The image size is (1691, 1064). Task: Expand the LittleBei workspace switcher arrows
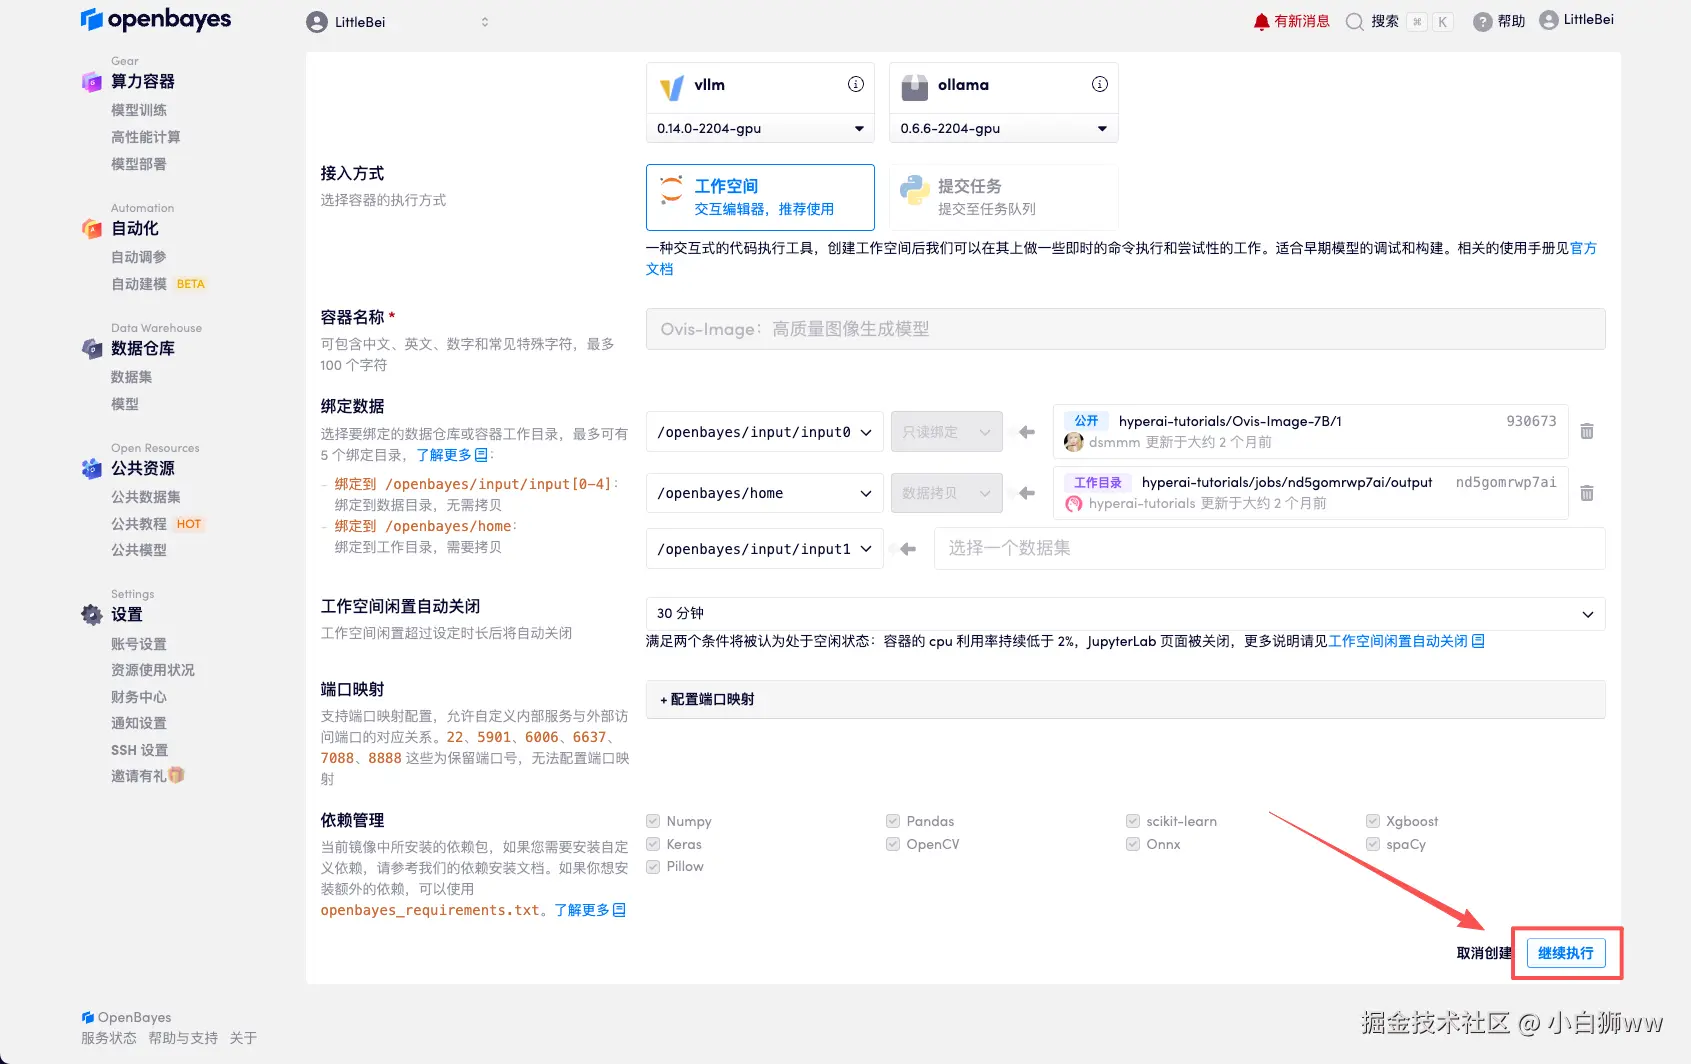click(x=485, y=22)
